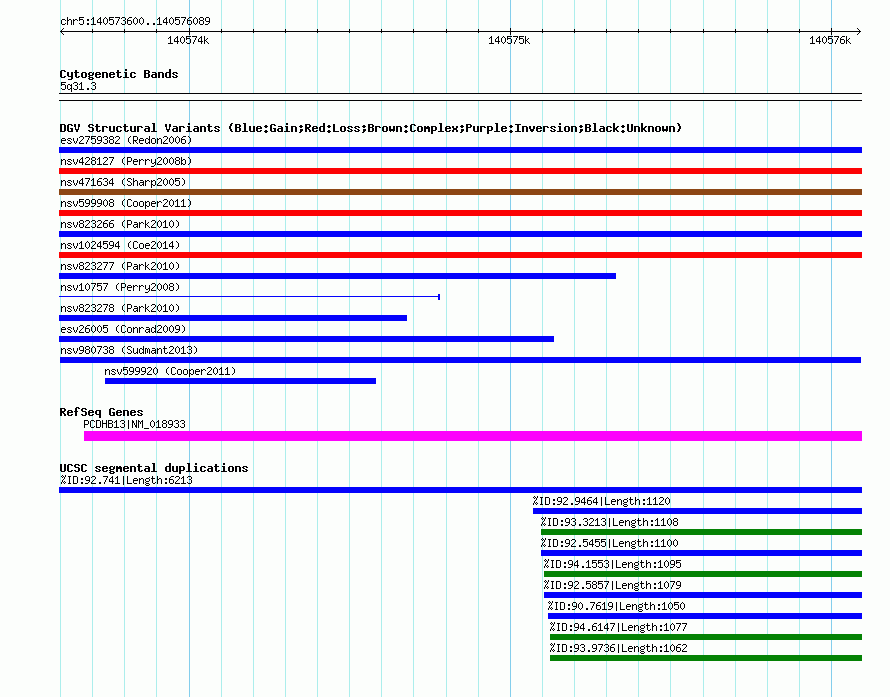Select the nsv428127 (Perry2008b) red loss bar
This screenshot has width=890, height=697.
(x=460, y=171)
